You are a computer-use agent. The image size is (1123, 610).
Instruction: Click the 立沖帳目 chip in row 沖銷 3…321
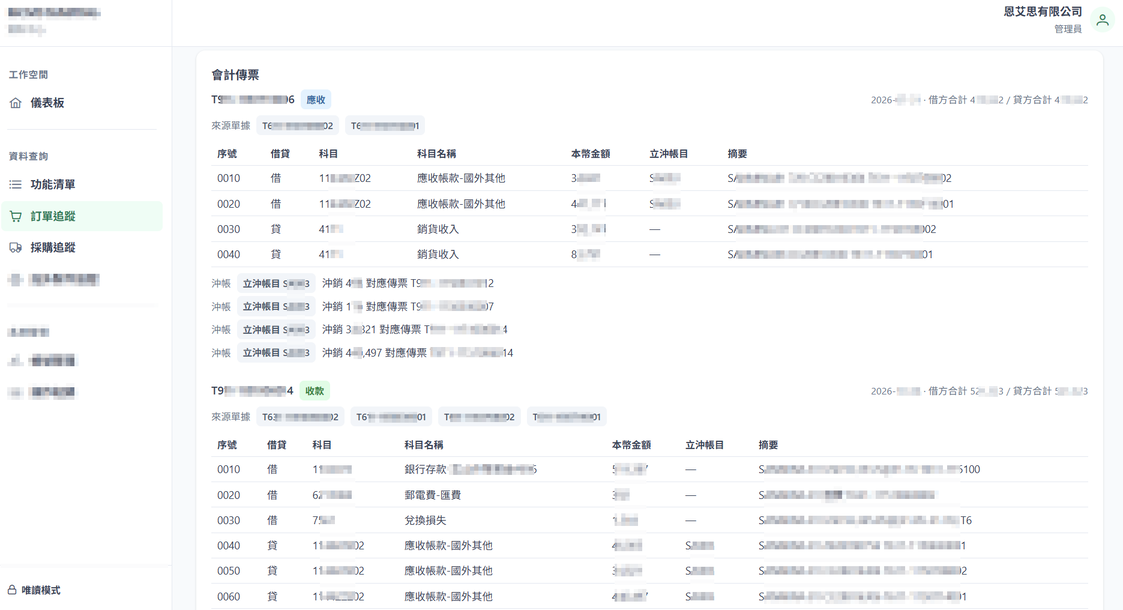click(x=276, y=330)
